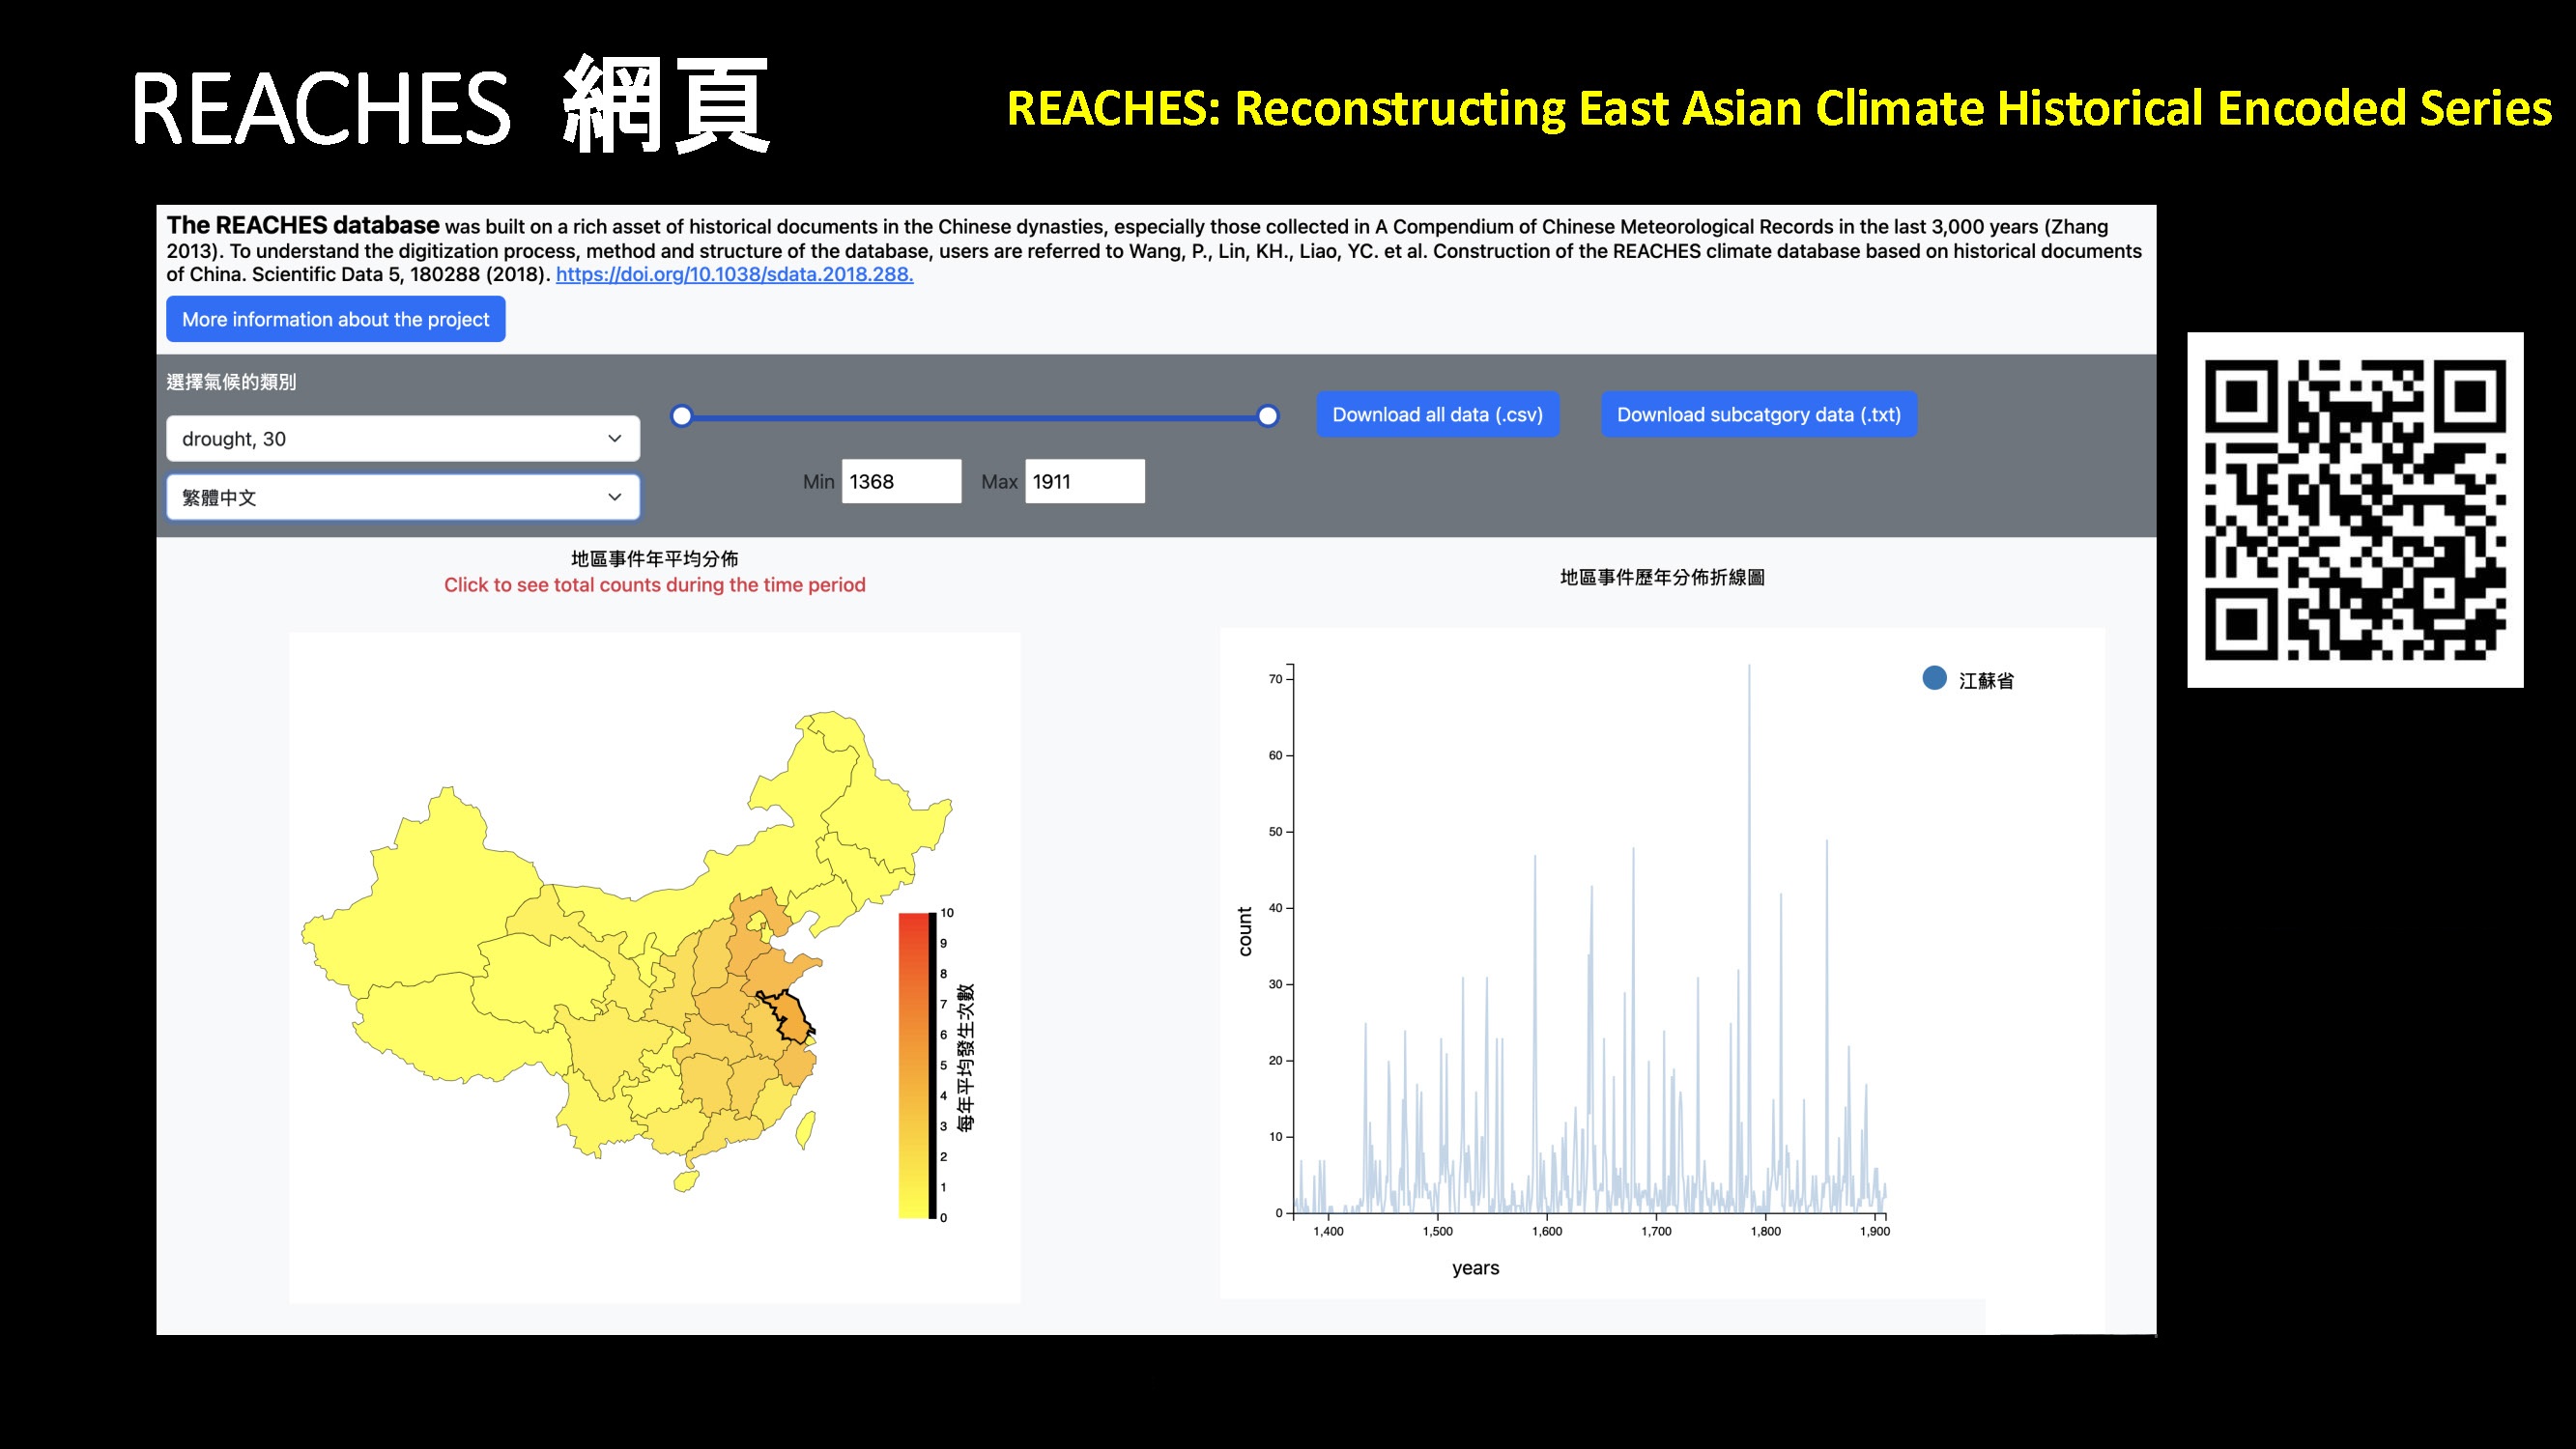Download all data as csv
The width and height of the screenshot is (2576, 1449).
[x=1437, y=414]
